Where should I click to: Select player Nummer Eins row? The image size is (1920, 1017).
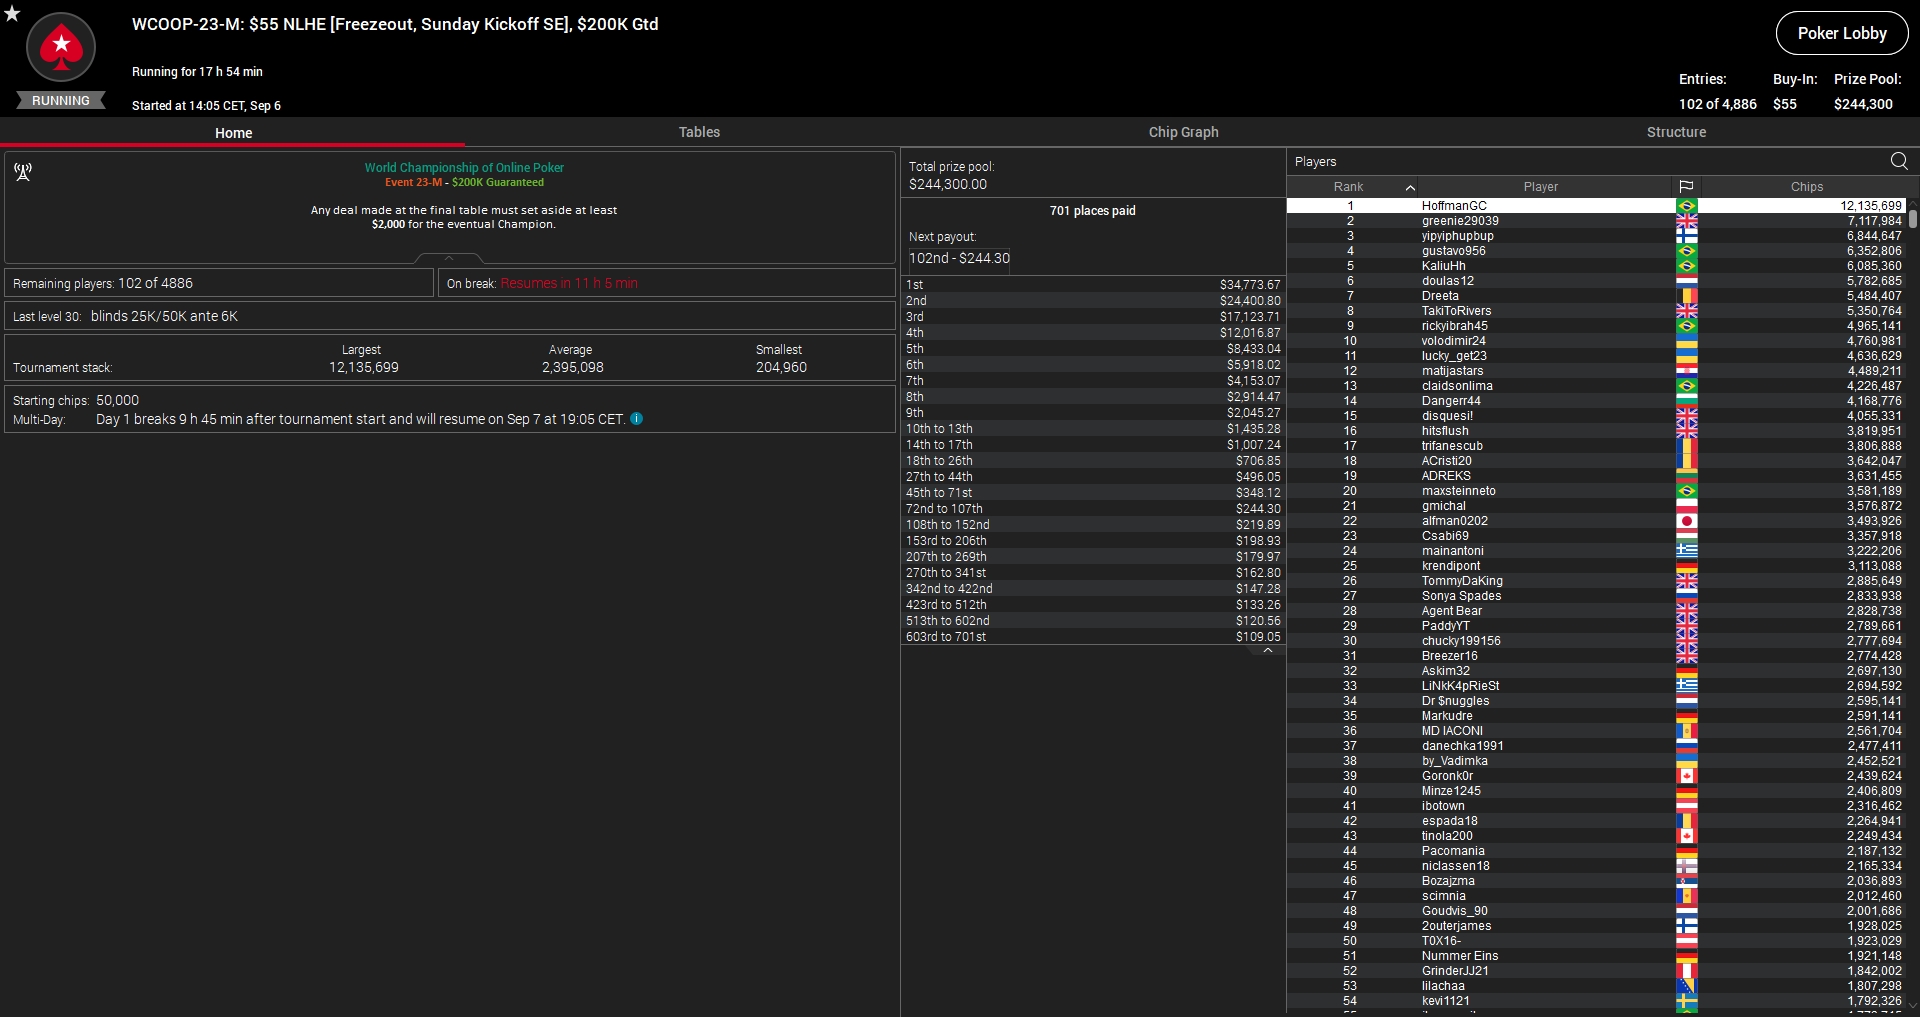(1596, 956)
